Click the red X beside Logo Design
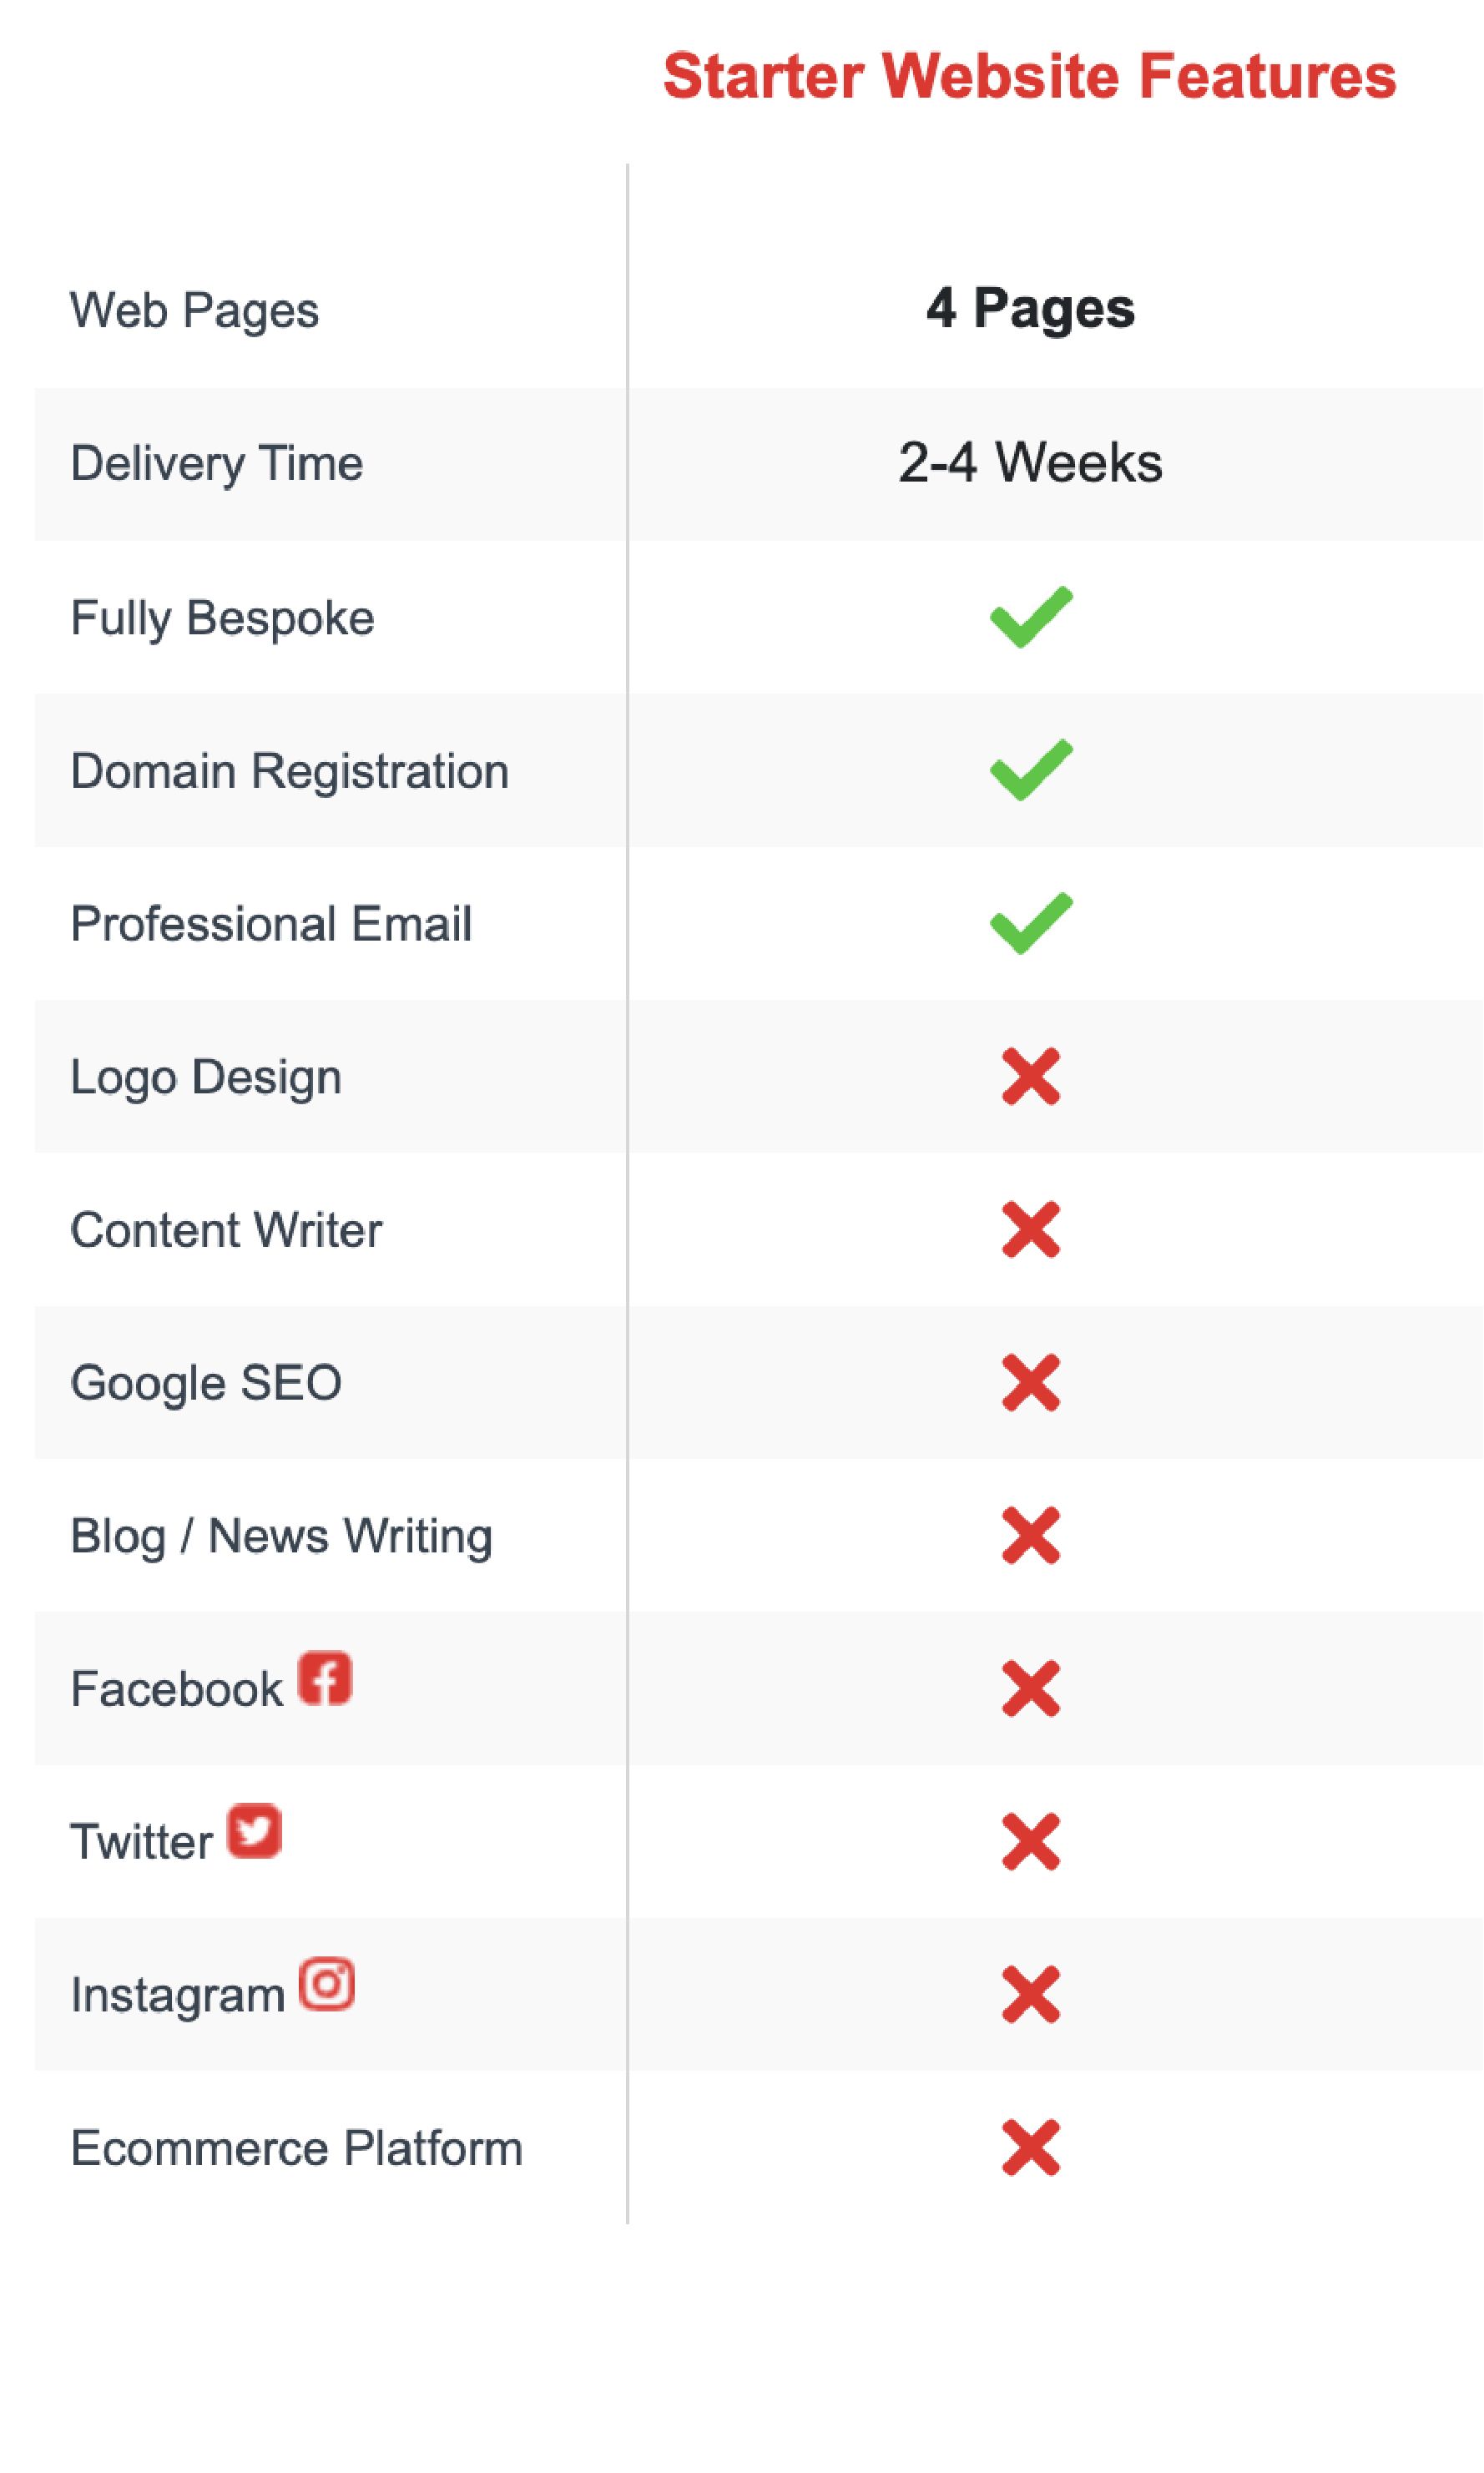Viewport: 1484px width, 2473px height. pos(1031,1076)
